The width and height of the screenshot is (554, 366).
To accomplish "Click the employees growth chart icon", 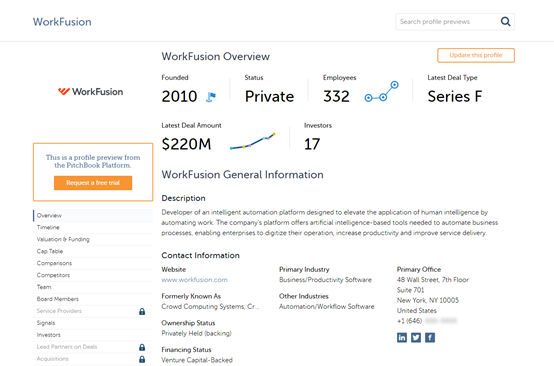I will tap(382, 92).
